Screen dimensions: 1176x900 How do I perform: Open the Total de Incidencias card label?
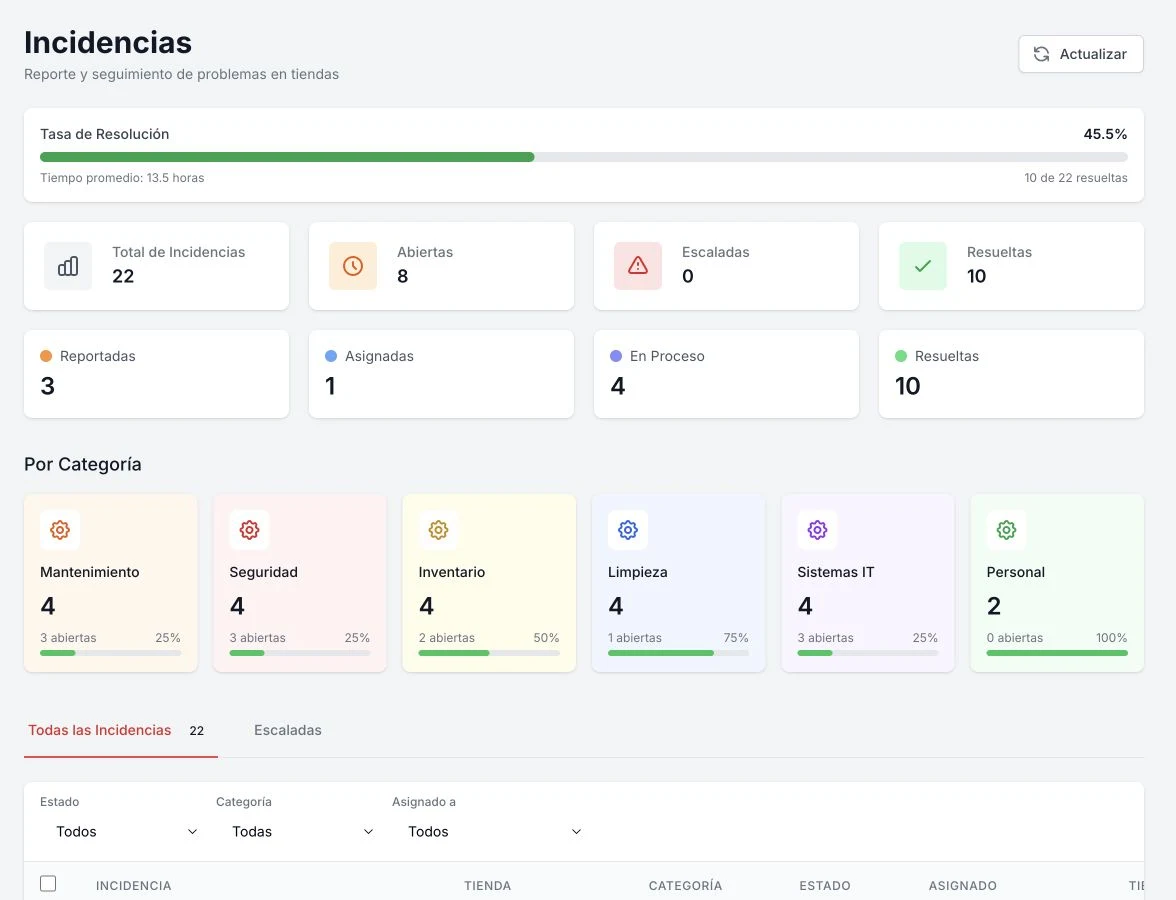(178, 252)
